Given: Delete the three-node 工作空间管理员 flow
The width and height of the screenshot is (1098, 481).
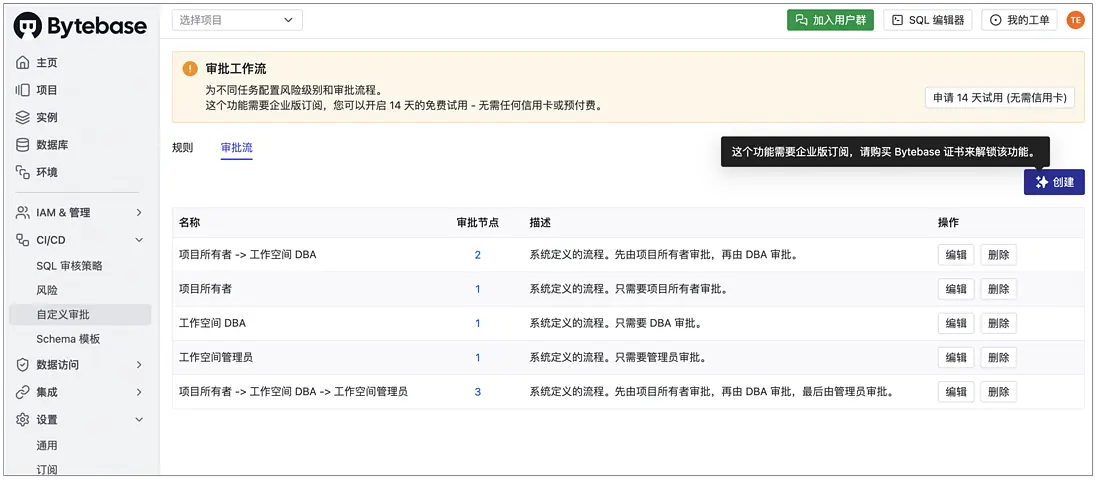Looking at the screenshot, I should click(x=999, y=392).
